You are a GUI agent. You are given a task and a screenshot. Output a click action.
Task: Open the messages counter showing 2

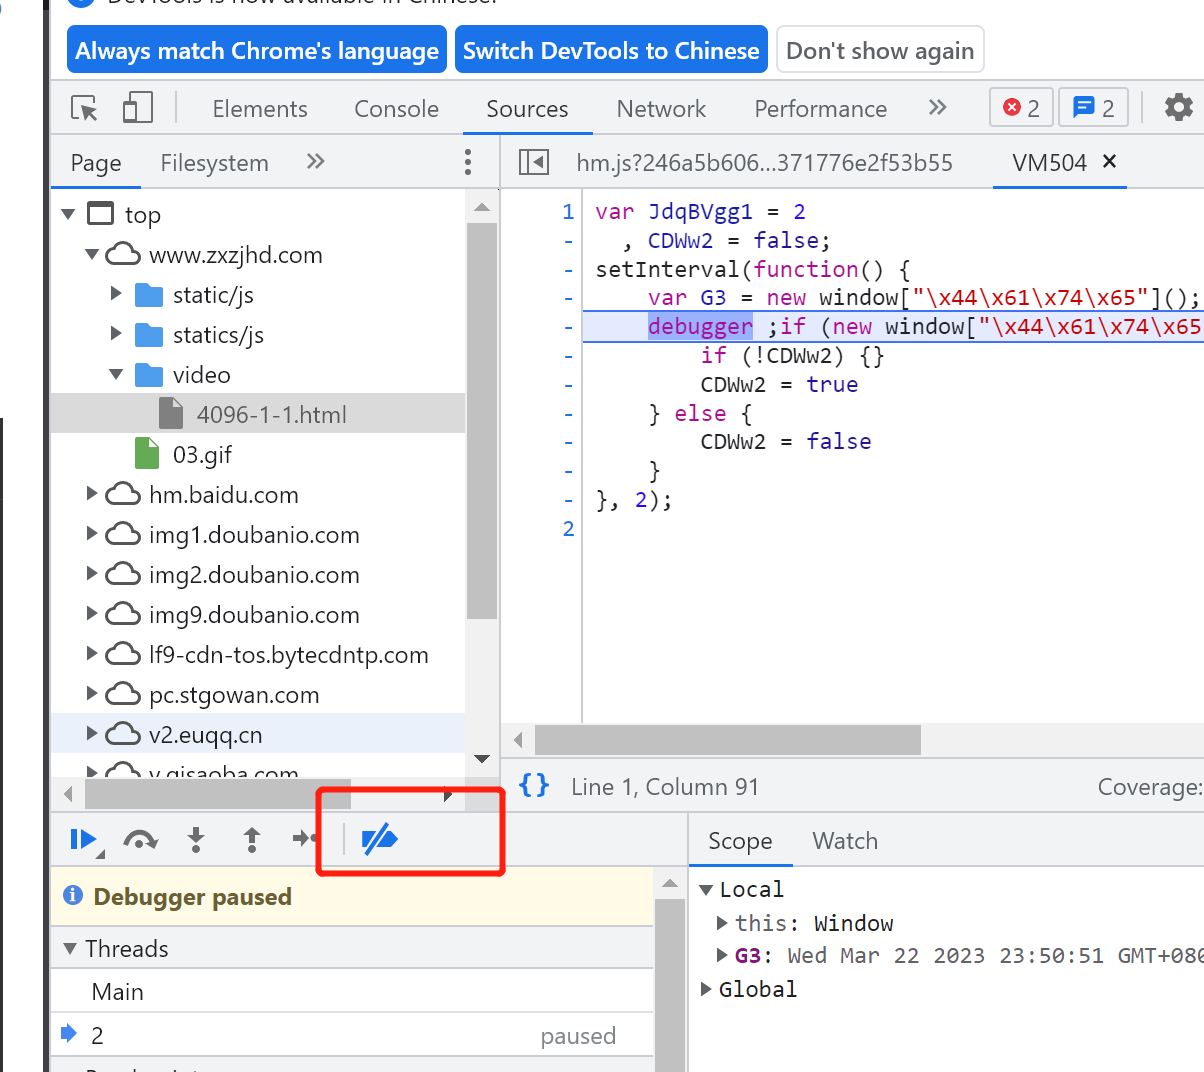pyautogui.click(x=1093, y=107)
